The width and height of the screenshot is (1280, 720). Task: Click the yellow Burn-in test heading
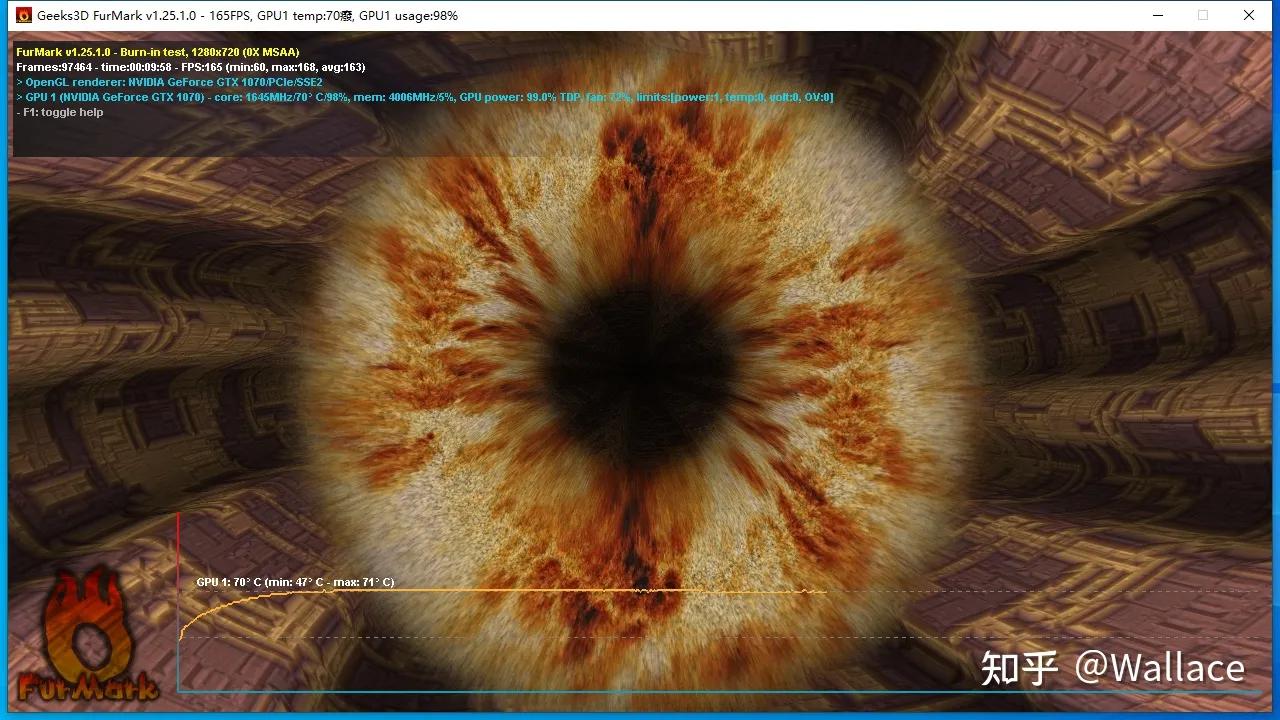coord(158,52)
